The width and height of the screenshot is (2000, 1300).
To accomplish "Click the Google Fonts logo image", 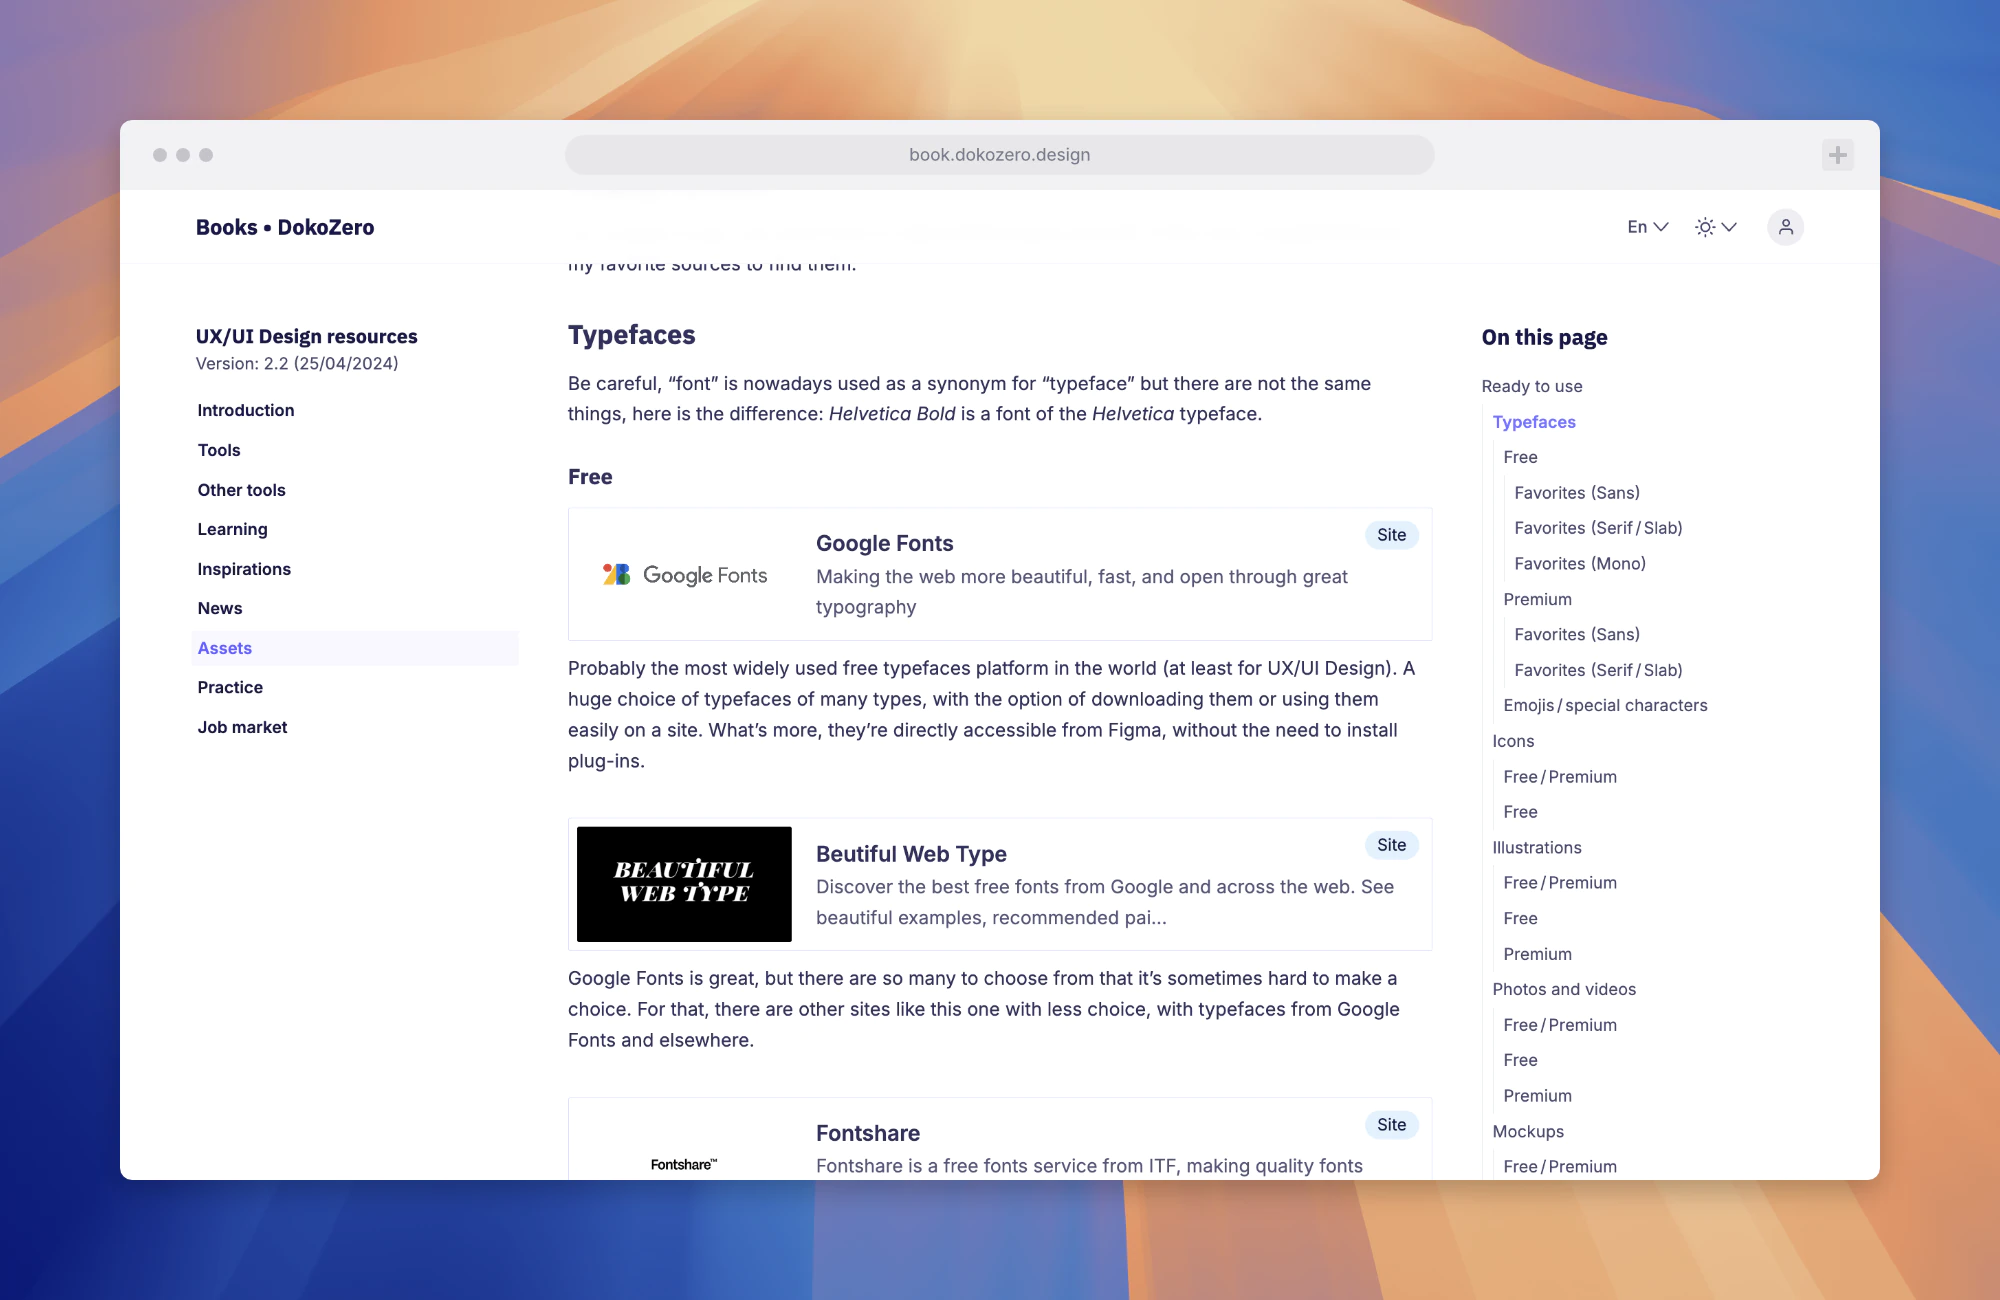I will (x=685, y=575).
